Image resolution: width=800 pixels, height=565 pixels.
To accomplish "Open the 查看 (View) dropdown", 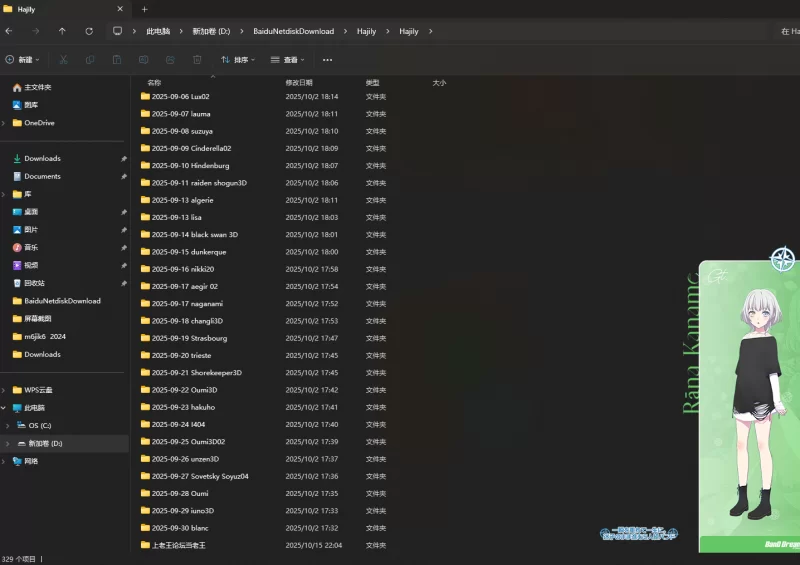I will (287, 60).
